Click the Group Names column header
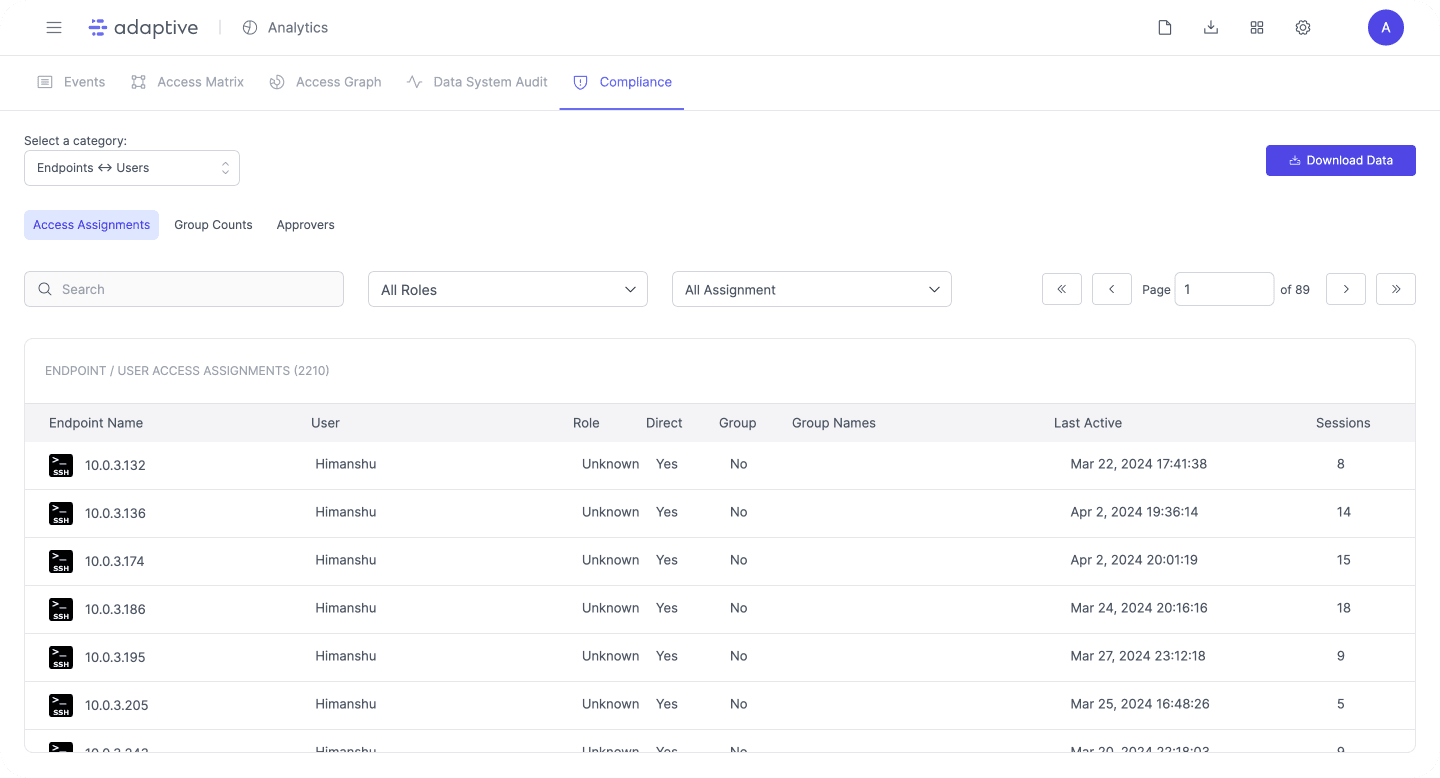The height and width of the screenshot is (778, 1440). [x=834, y=423]
